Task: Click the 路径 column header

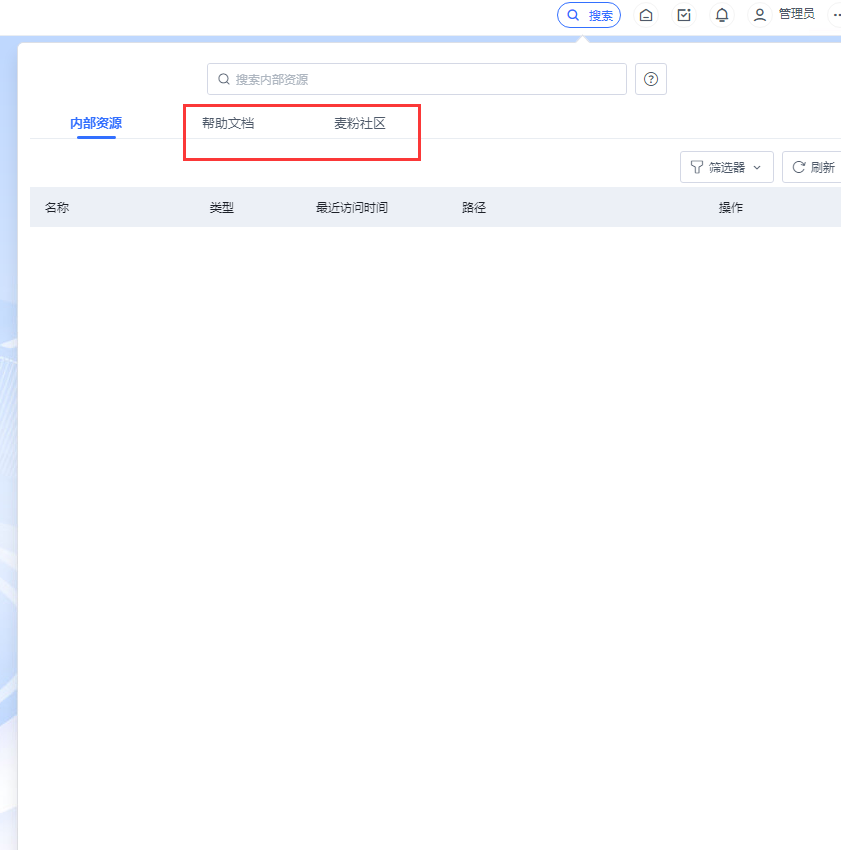Action: [x=474, y=208]
